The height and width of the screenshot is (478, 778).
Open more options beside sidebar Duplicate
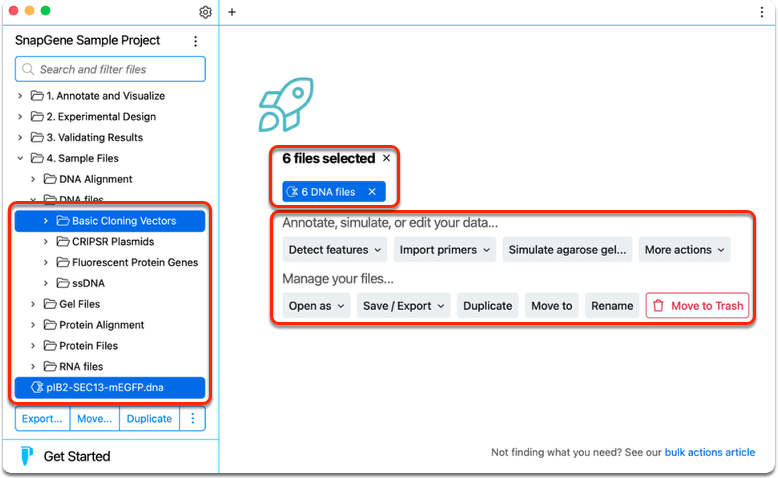coord(193,419)
